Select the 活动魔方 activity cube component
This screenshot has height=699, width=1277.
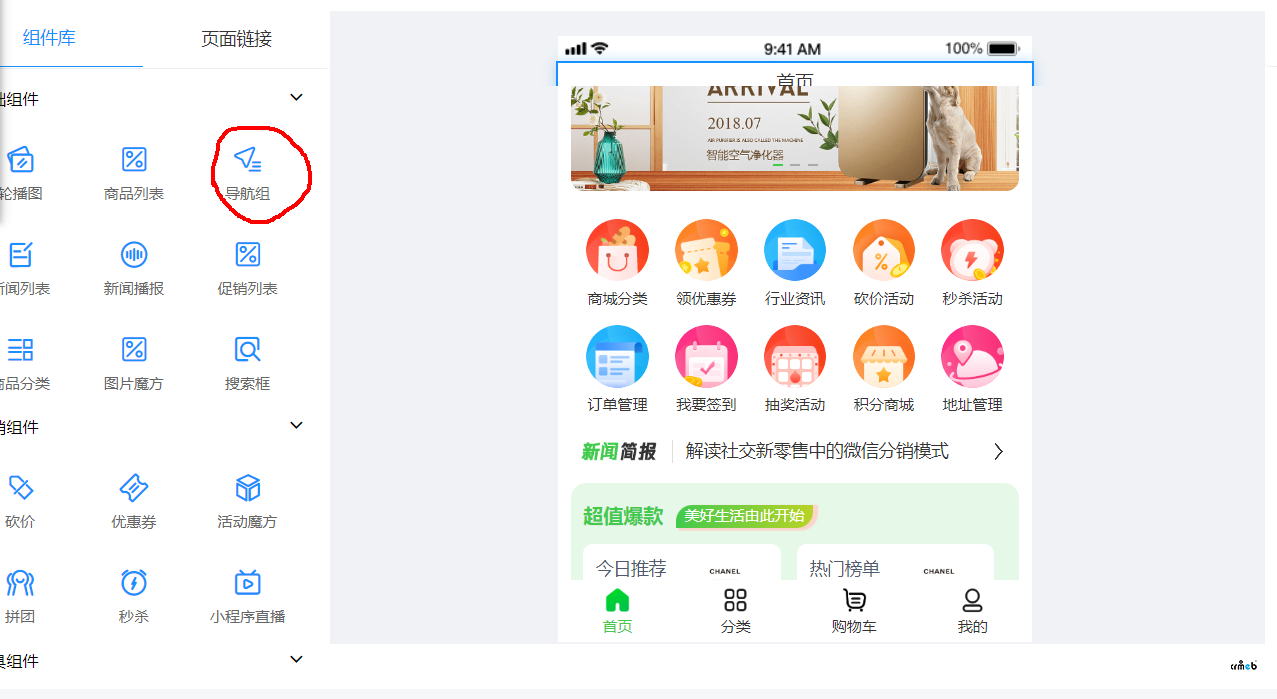pos(247,488)
